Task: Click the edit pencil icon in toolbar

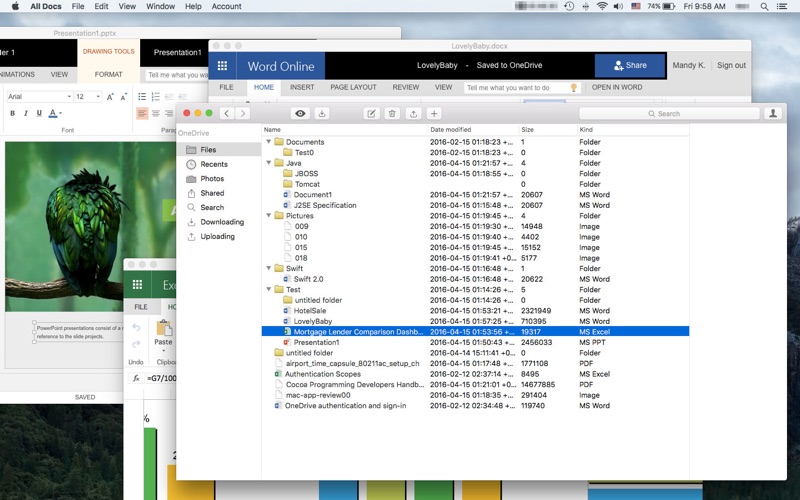Action: [x=371, y=113]
